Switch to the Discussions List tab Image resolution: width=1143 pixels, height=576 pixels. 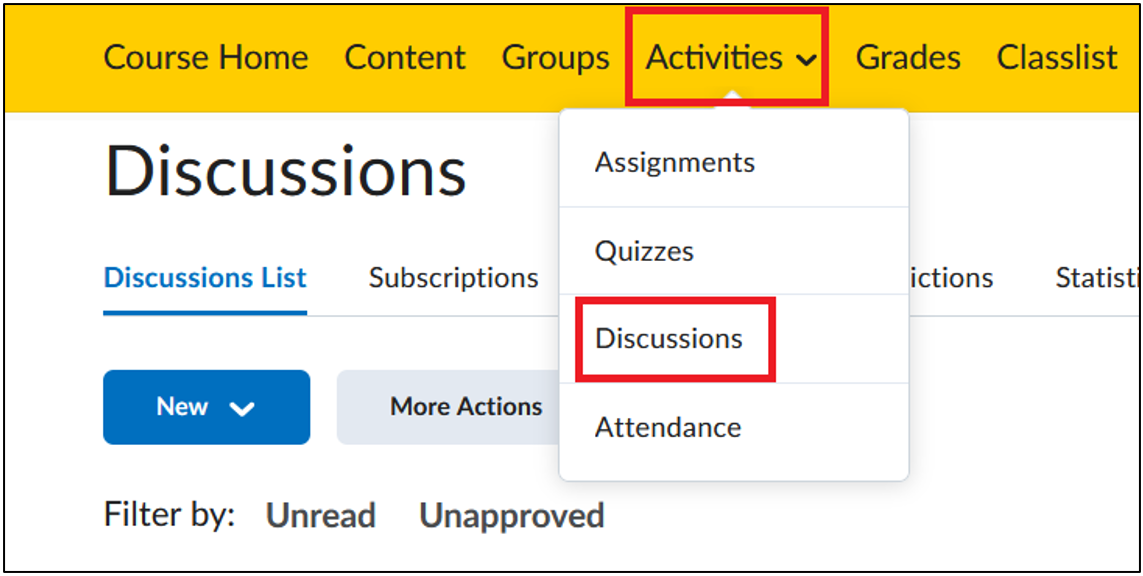tap(205, 278)
